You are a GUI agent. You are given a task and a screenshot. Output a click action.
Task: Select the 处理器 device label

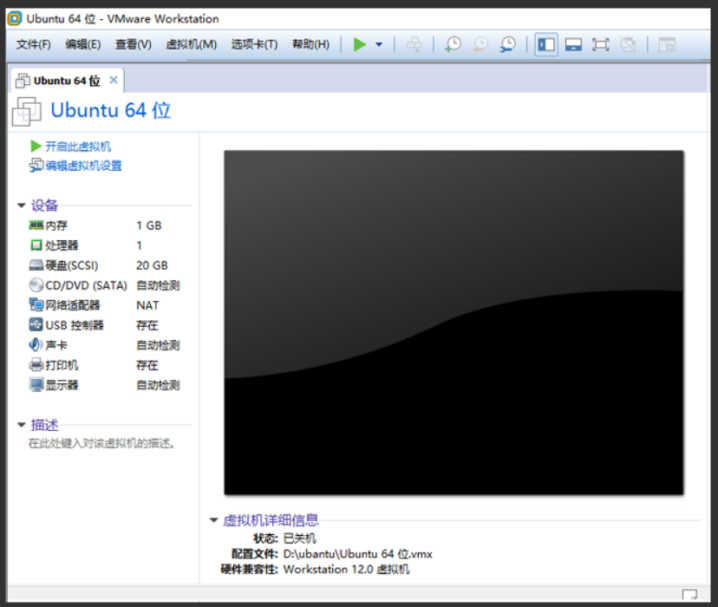[x=62, y=246]
